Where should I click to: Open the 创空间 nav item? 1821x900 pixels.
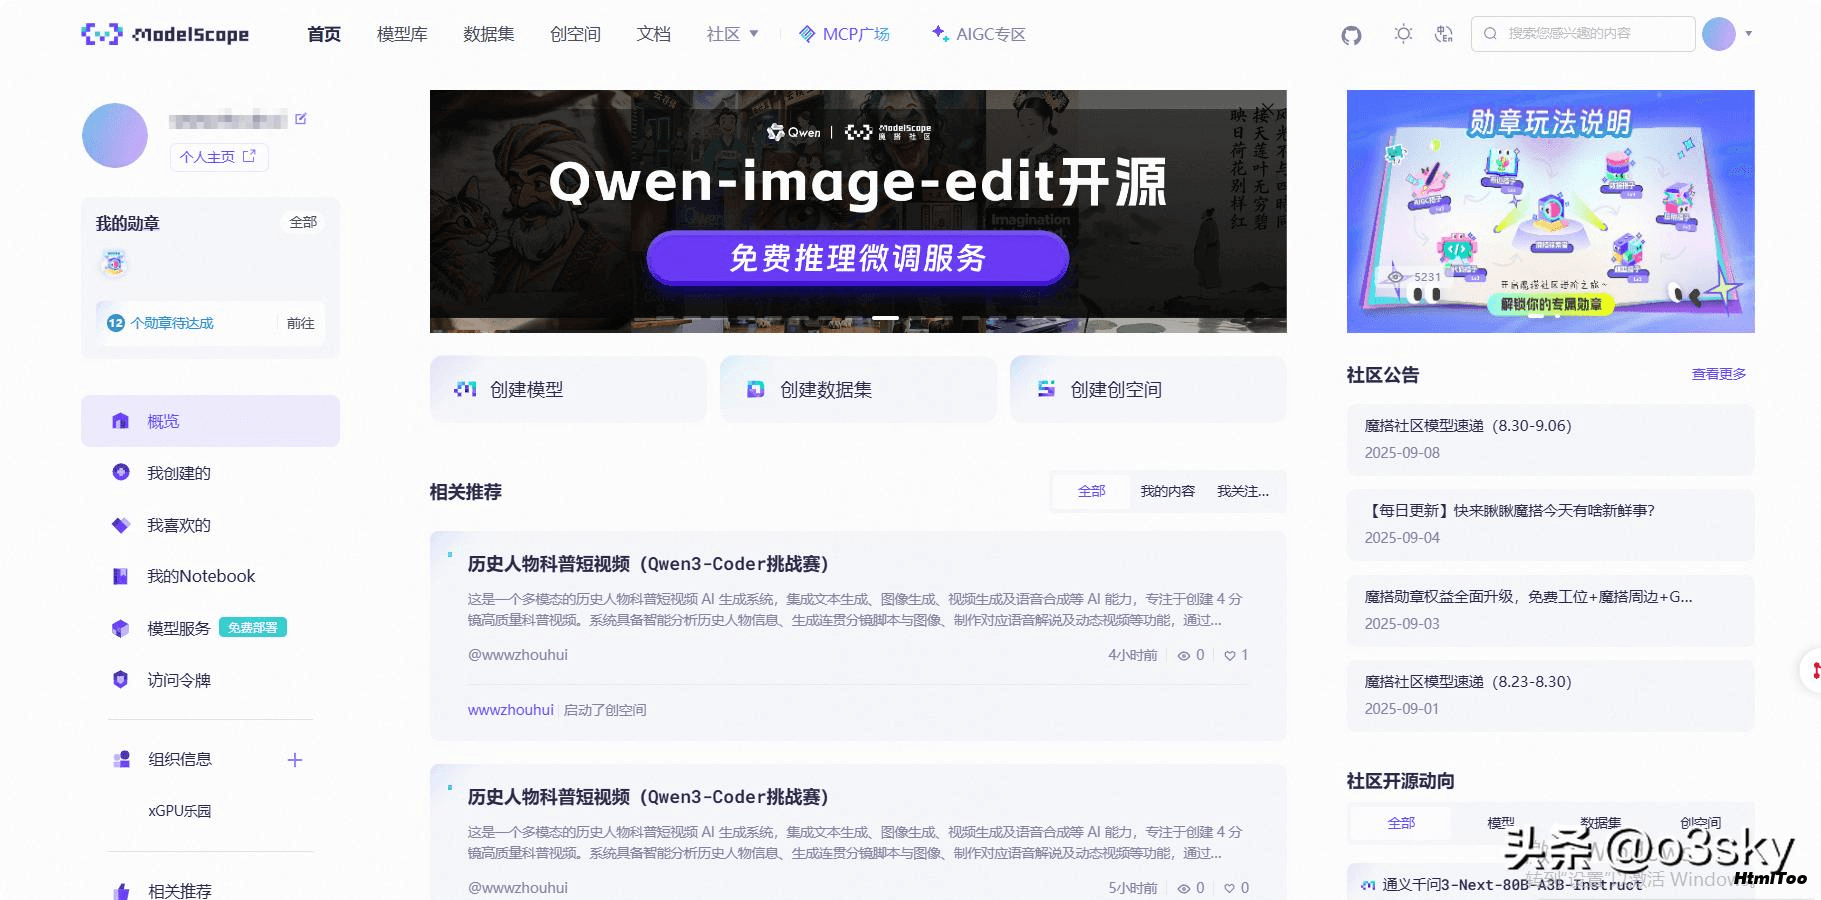(575, 34)
